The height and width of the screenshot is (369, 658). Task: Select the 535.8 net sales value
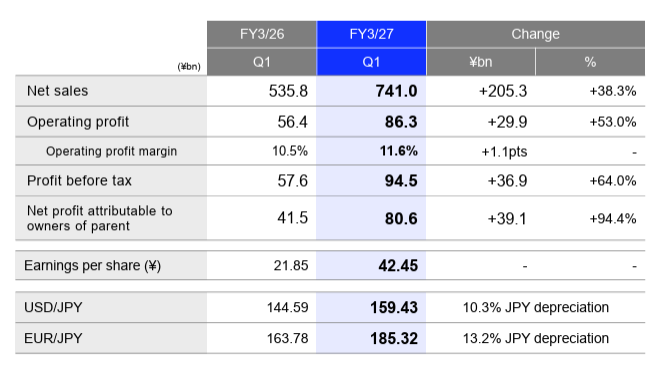288,91
